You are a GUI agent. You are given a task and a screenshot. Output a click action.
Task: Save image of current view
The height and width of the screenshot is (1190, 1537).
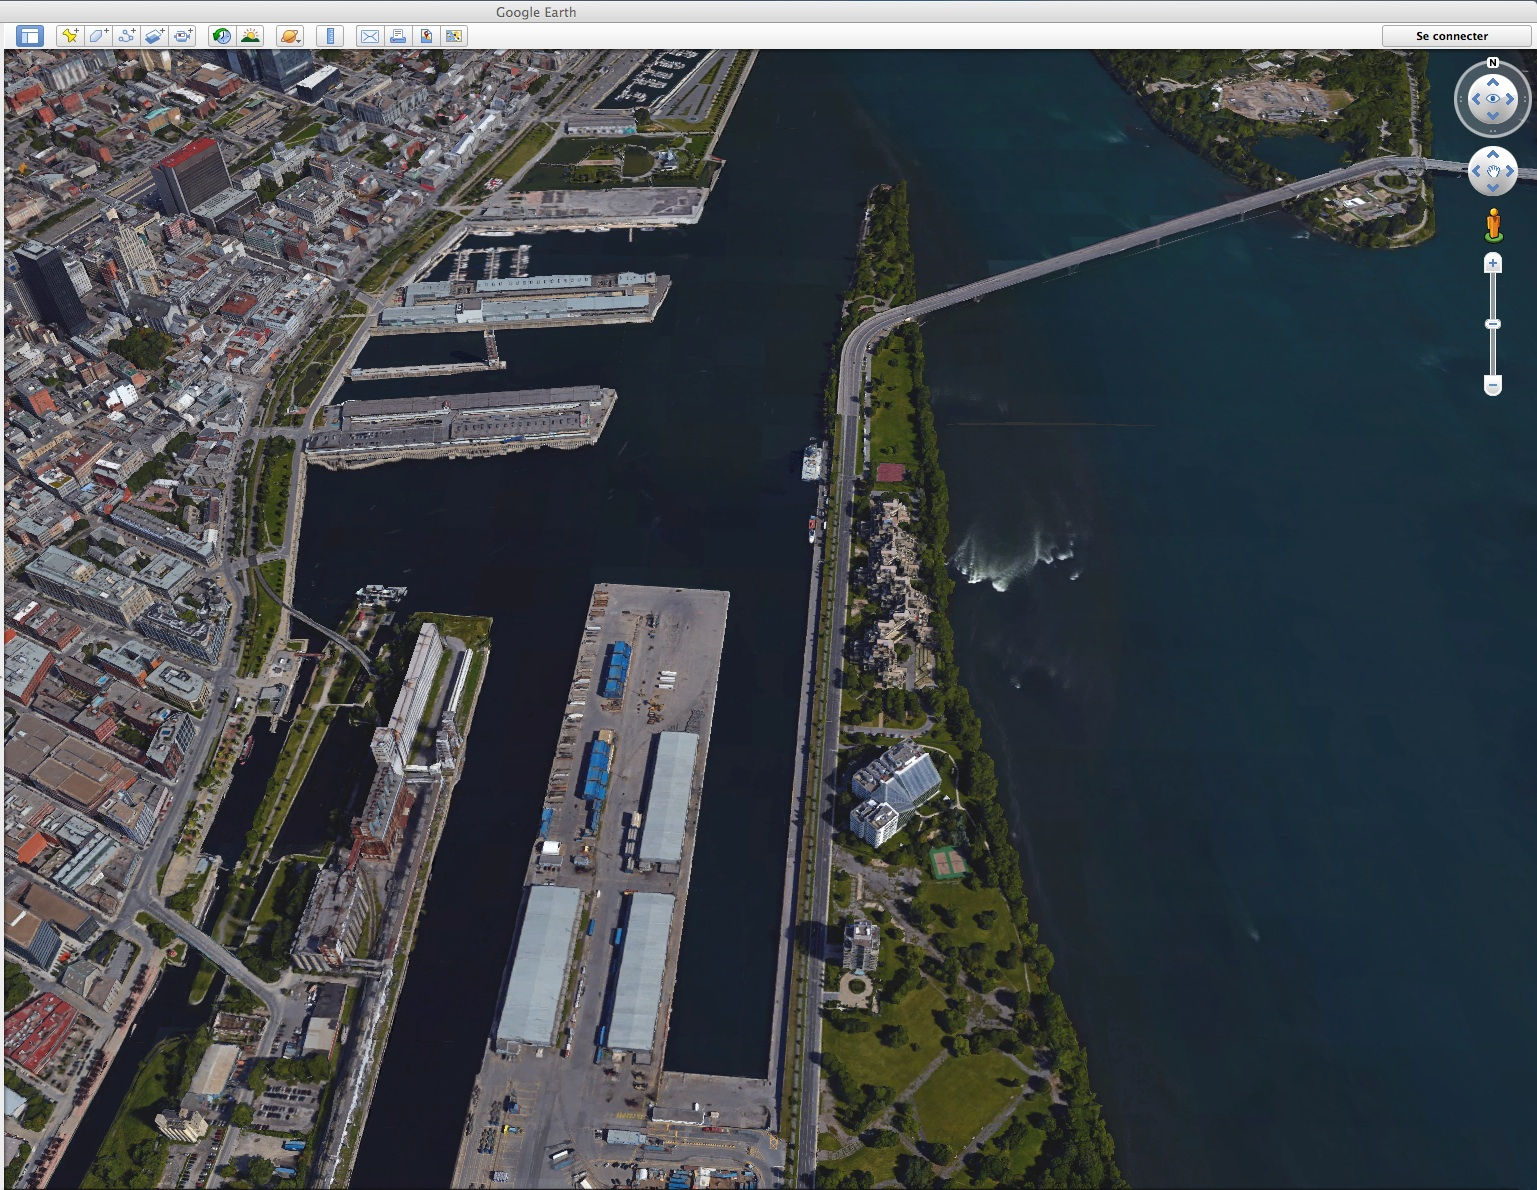(x=426, y=36)
